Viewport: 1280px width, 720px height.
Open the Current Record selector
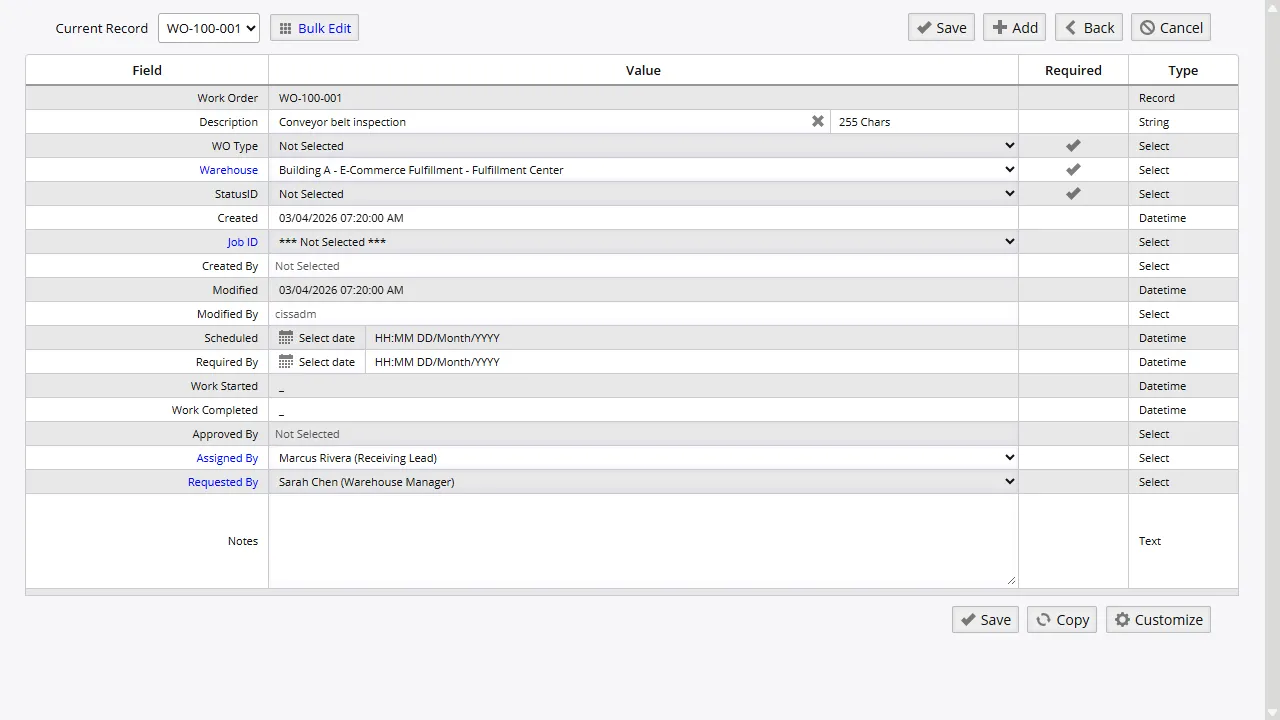[x=208, y=27]
